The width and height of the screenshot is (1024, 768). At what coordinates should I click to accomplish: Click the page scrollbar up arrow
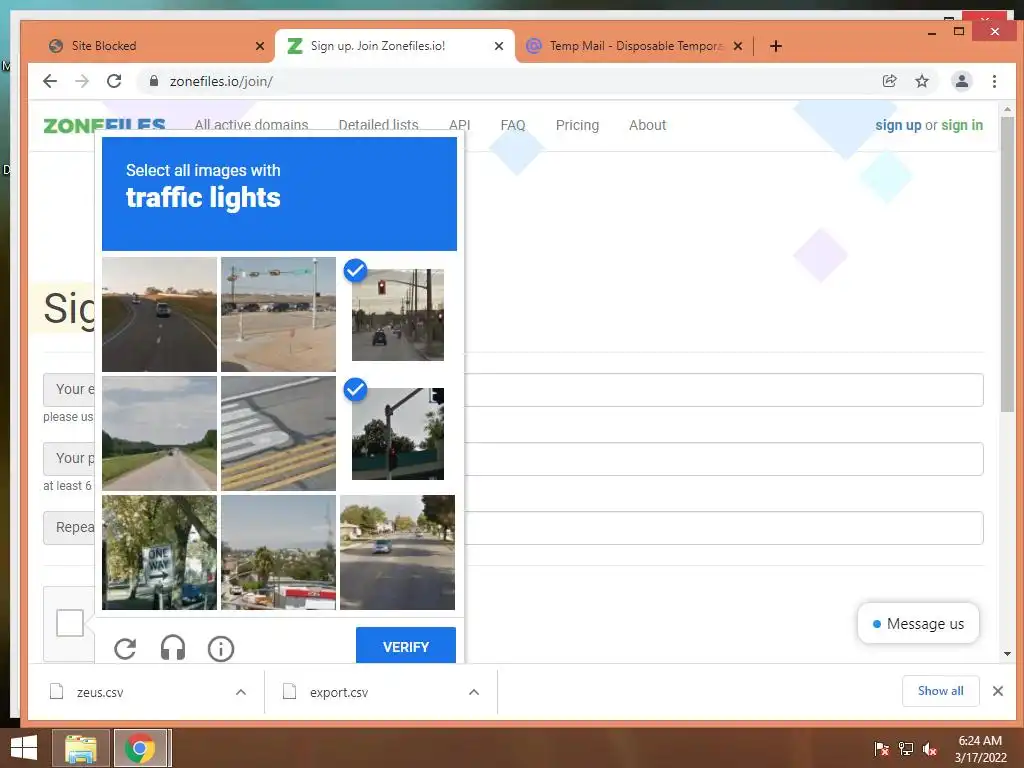[x=1007, y=110]
